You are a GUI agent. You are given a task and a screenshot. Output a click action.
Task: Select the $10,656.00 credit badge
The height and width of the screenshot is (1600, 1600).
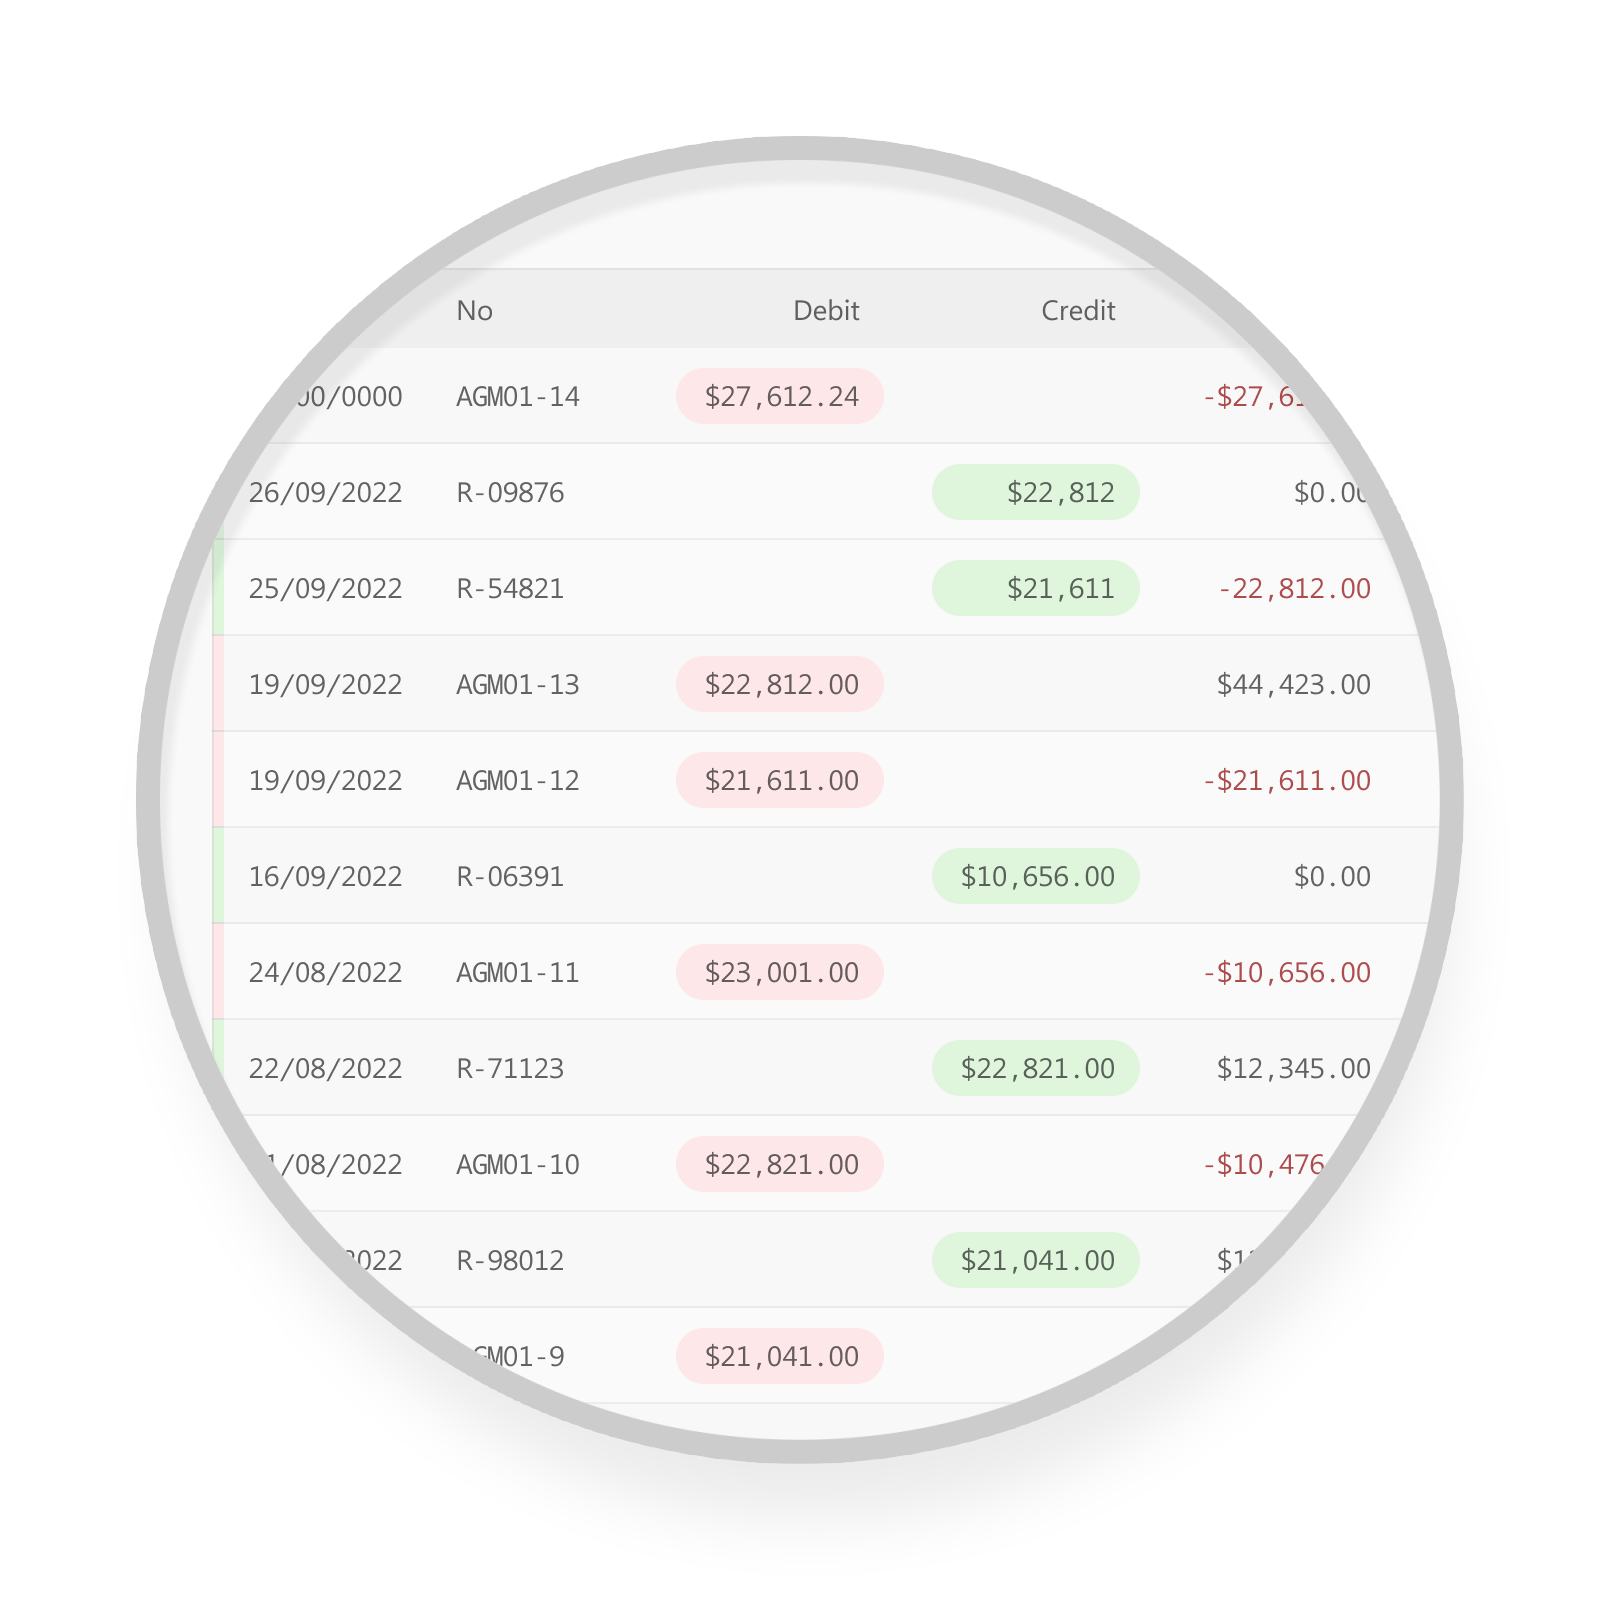1036,877
